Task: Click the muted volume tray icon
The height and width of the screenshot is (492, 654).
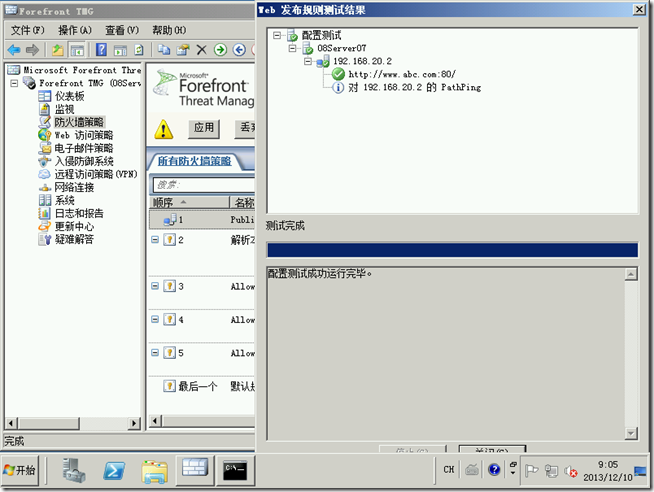Action: [x=571, y=471]
